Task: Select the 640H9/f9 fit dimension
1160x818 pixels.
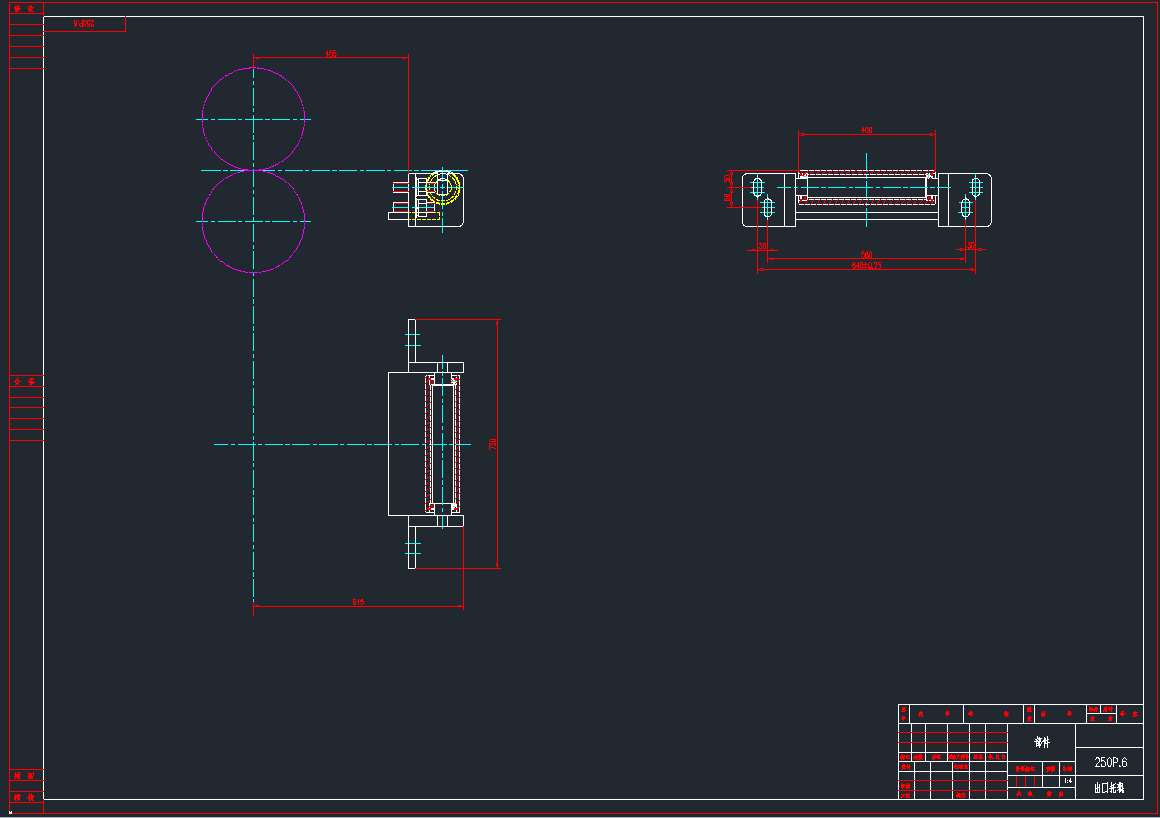Action: click(x=866, y=265)
